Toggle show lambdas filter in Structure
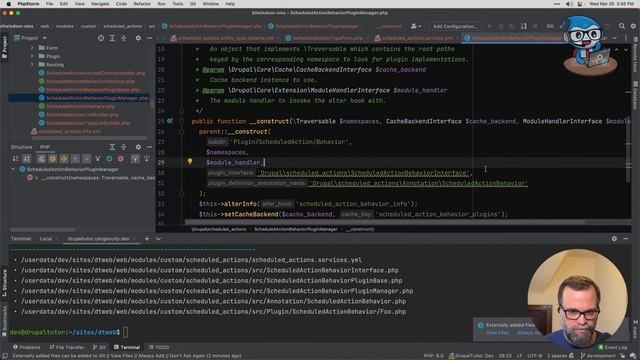The height and width of the screenshot is (360, 640). (87, 158)
